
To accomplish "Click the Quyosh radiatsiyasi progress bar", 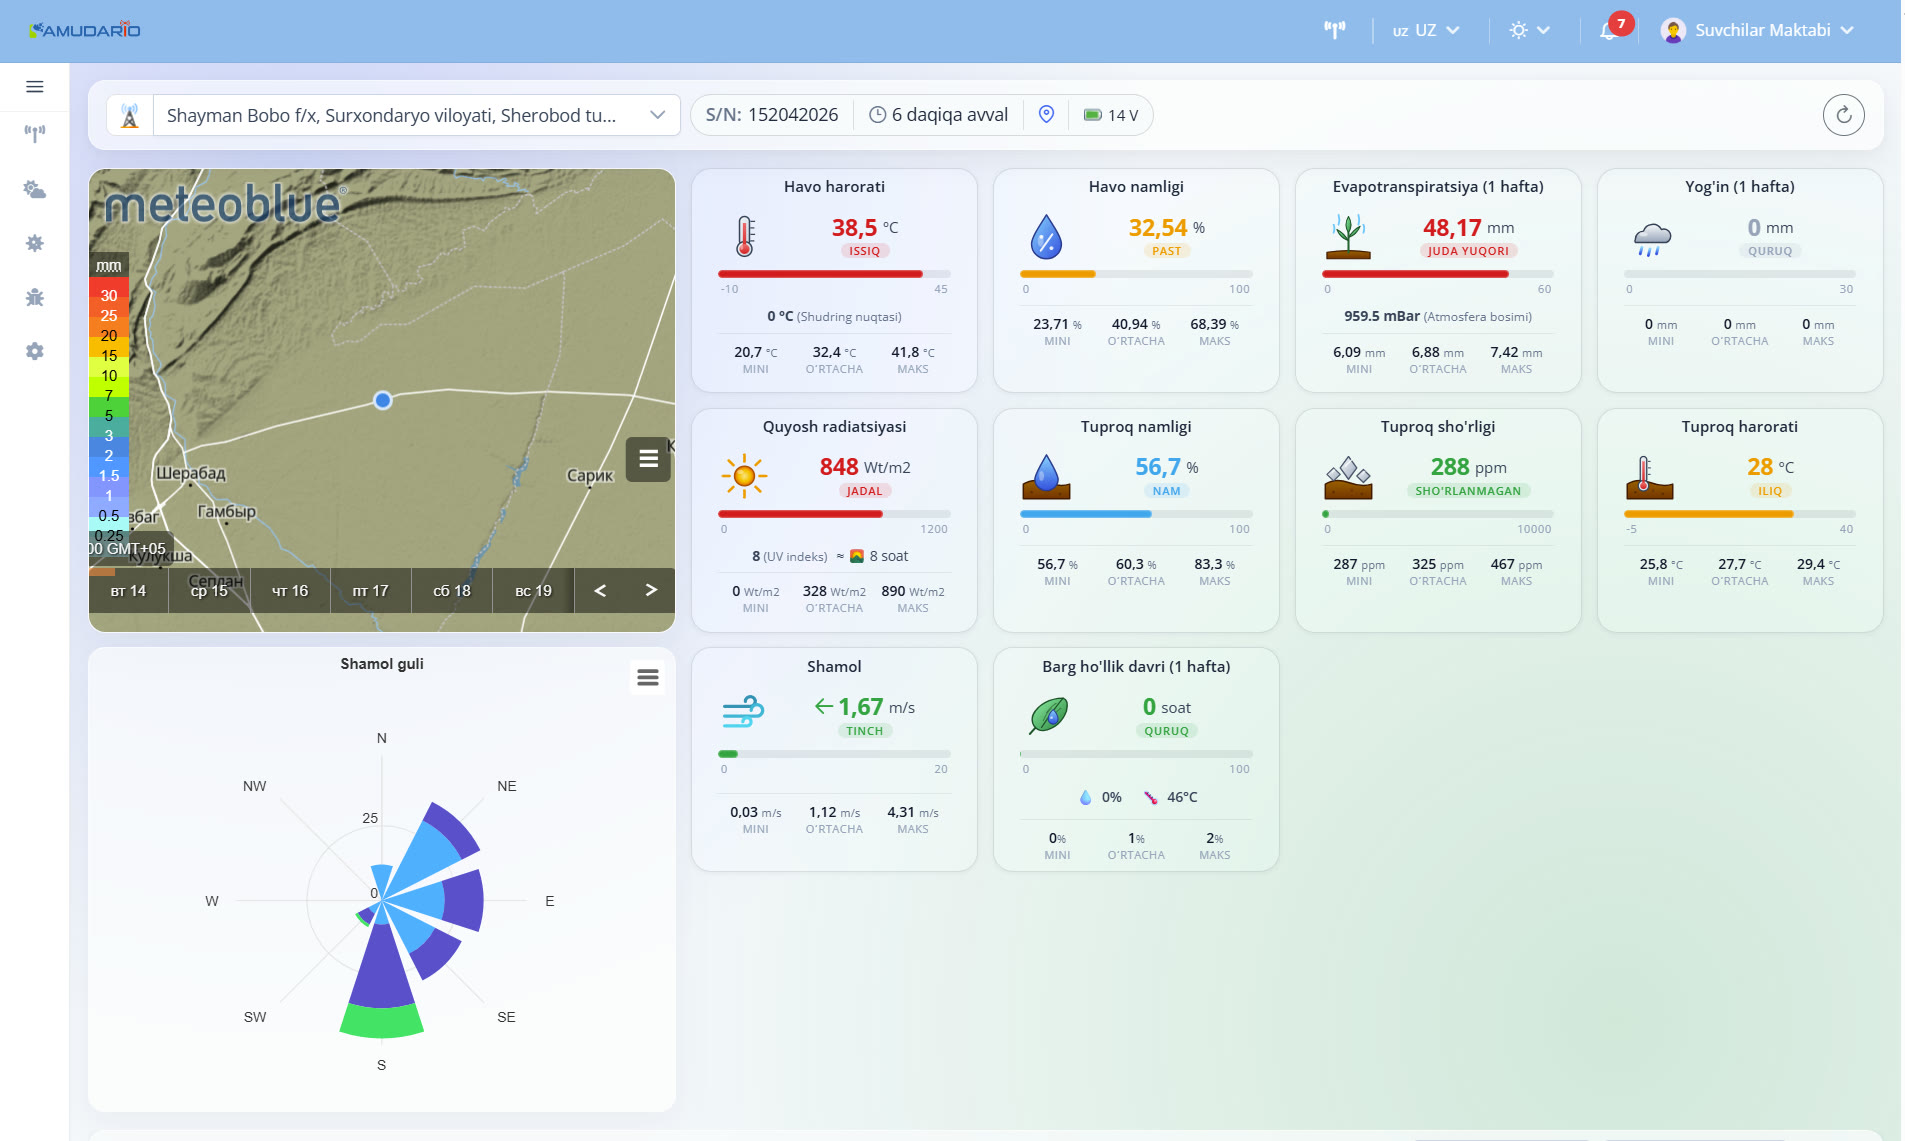I will tap(834, 514).
